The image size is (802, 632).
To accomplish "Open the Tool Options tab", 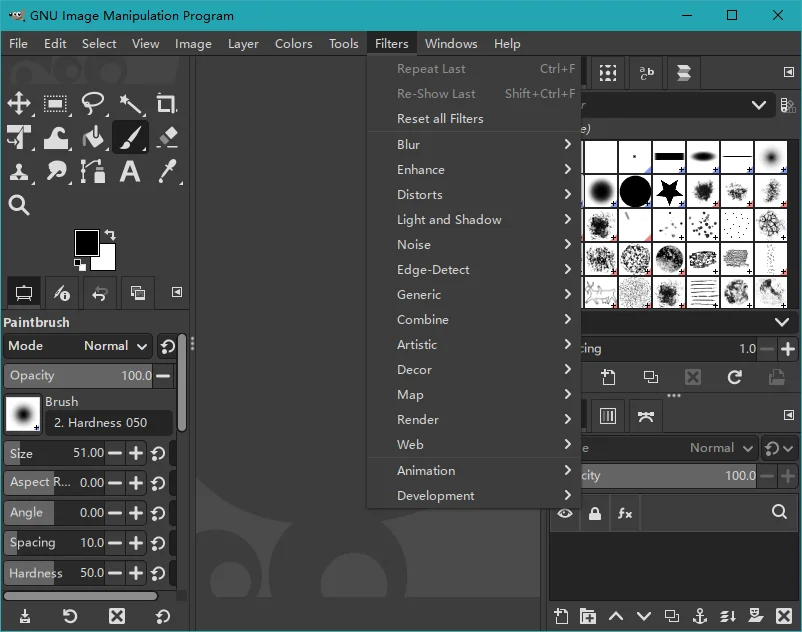I will coord(24,293).
